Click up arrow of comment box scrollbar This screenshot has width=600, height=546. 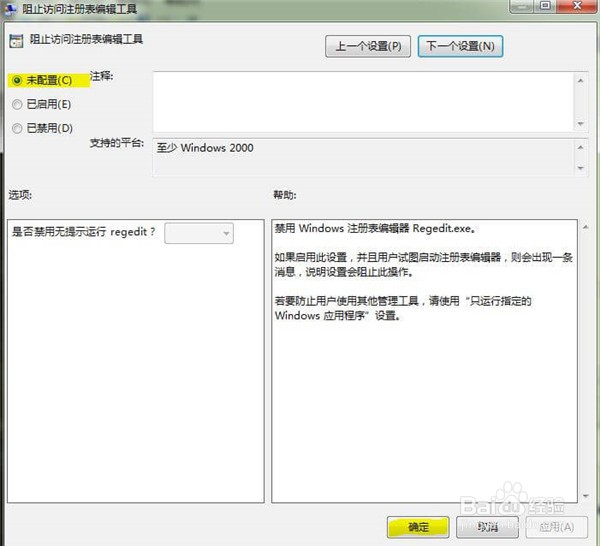click(x=580, y=81)
